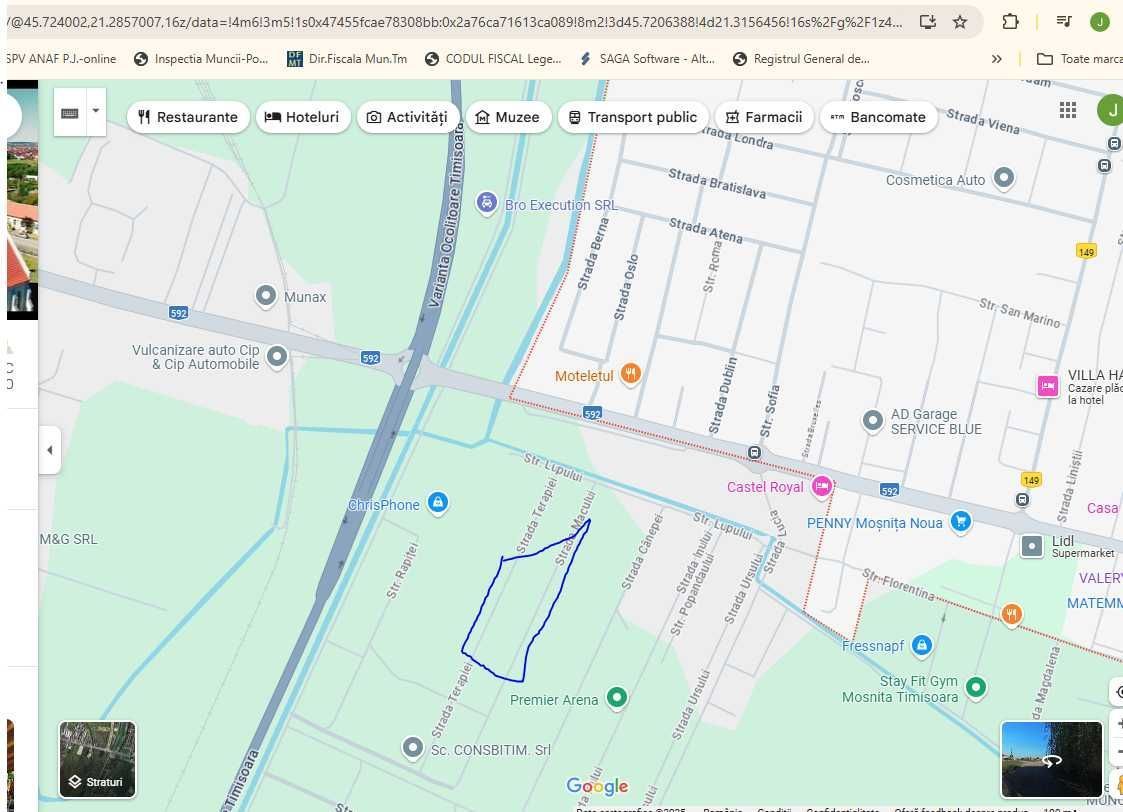Expand the hidden bookmarks overflow chevron
The width and height of the screenshot is (1123, 812).
click(996, 59)
